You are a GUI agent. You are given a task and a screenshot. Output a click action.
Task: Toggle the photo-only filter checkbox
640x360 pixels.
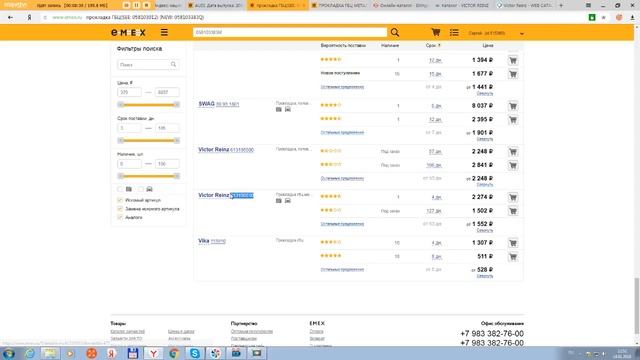click(x=120, y=189)
